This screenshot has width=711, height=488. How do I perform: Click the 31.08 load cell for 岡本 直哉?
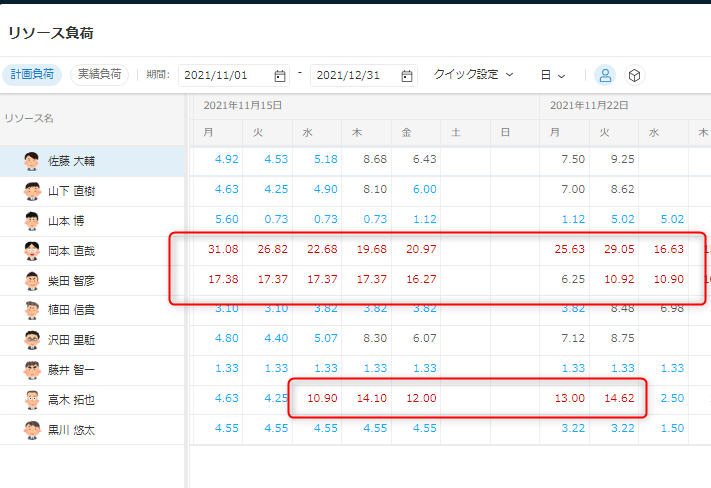(219, 249)
